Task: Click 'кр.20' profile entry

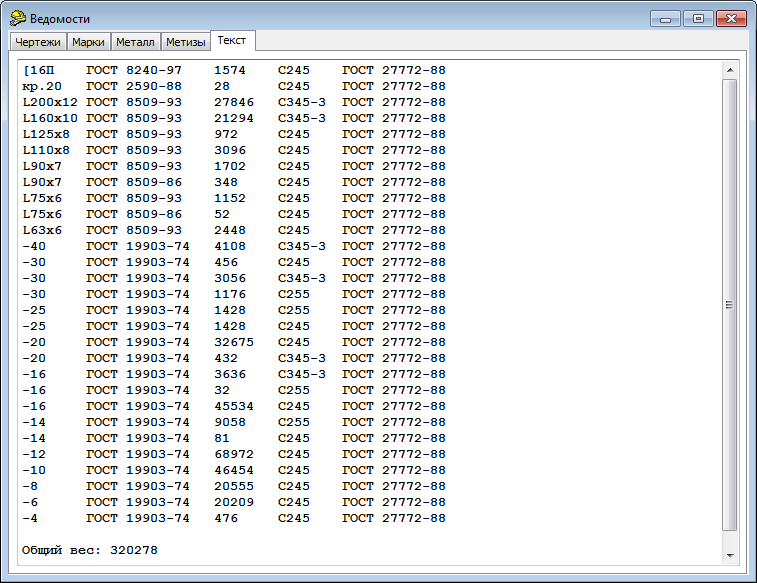Action: 42,86
